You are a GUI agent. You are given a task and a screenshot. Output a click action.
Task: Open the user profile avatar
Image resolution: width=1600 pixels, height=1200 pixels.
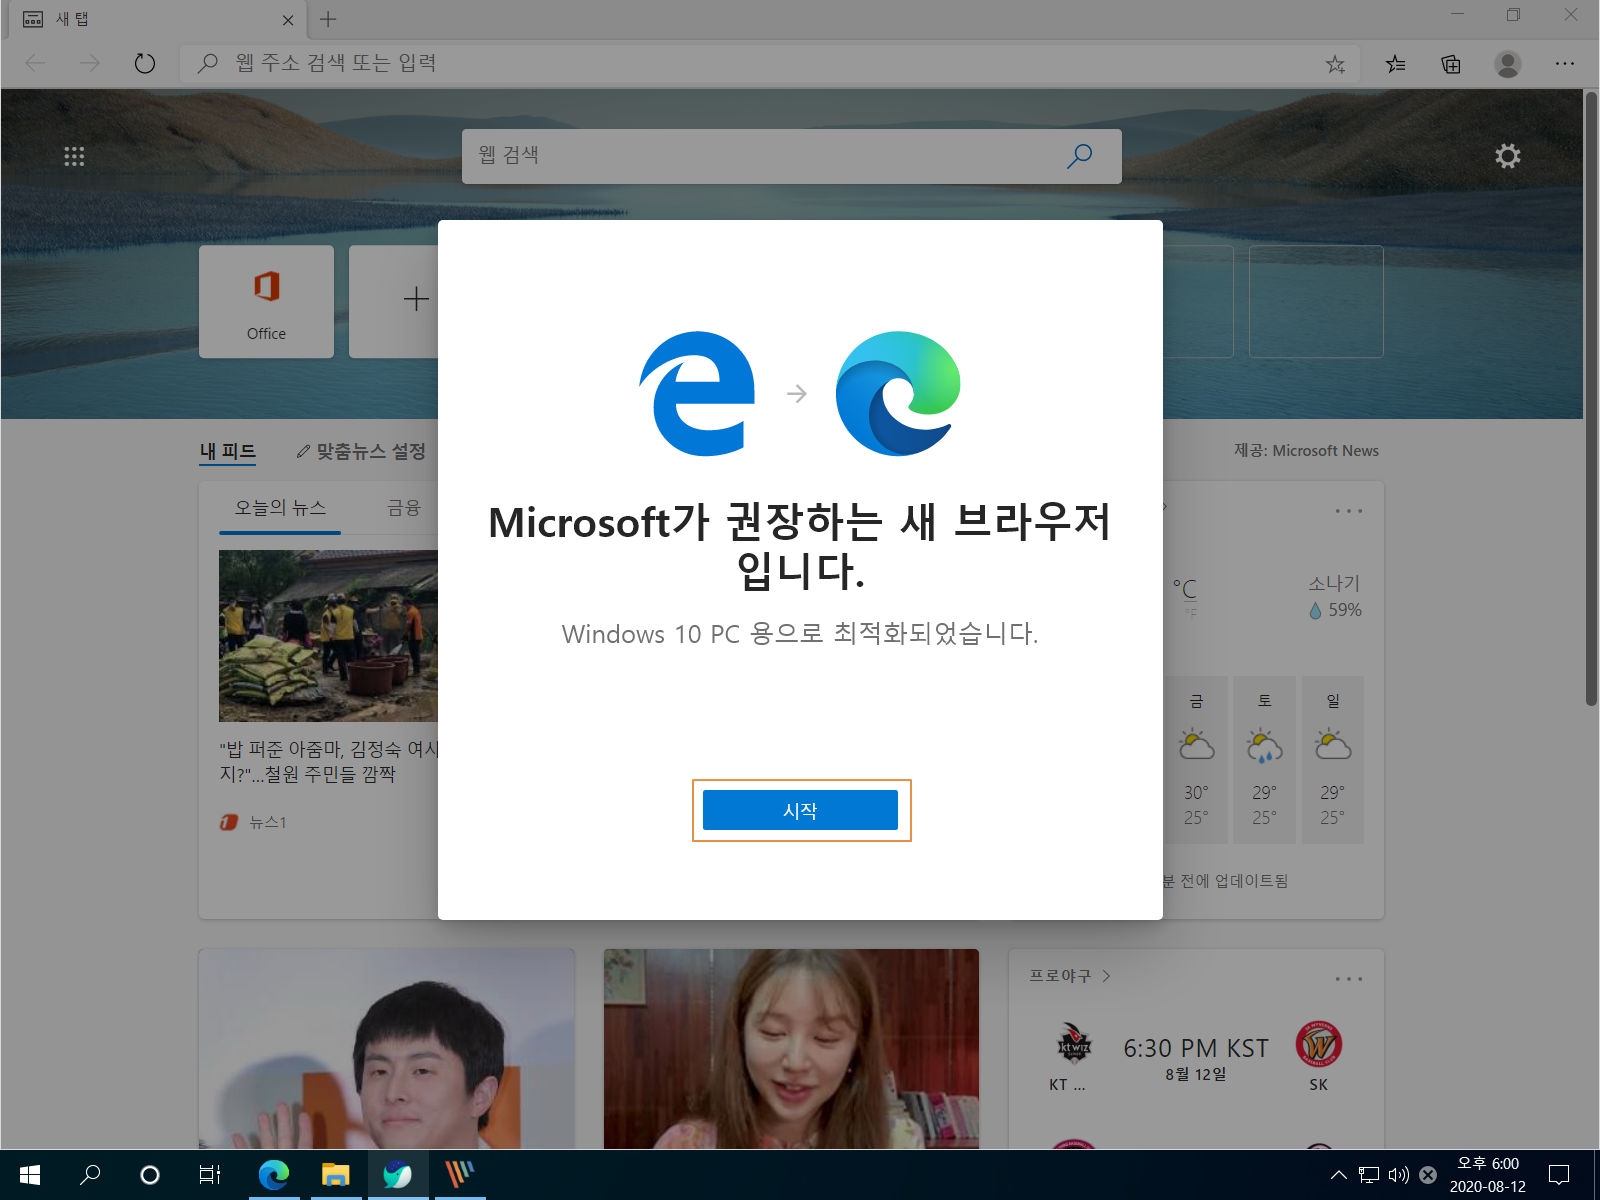click(1508, 64)
